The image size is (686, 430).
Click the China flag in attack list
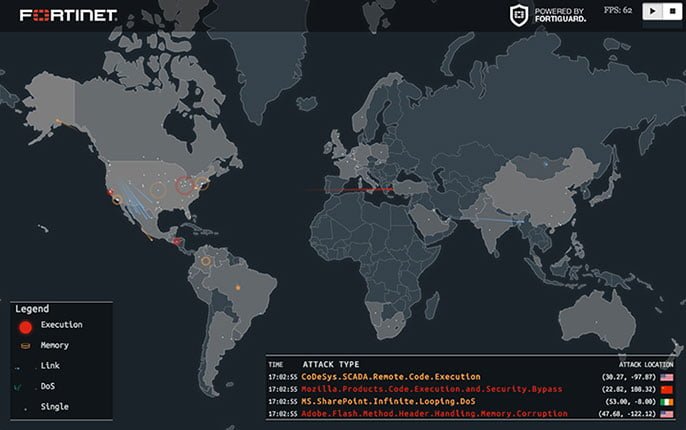click(666, 388)
